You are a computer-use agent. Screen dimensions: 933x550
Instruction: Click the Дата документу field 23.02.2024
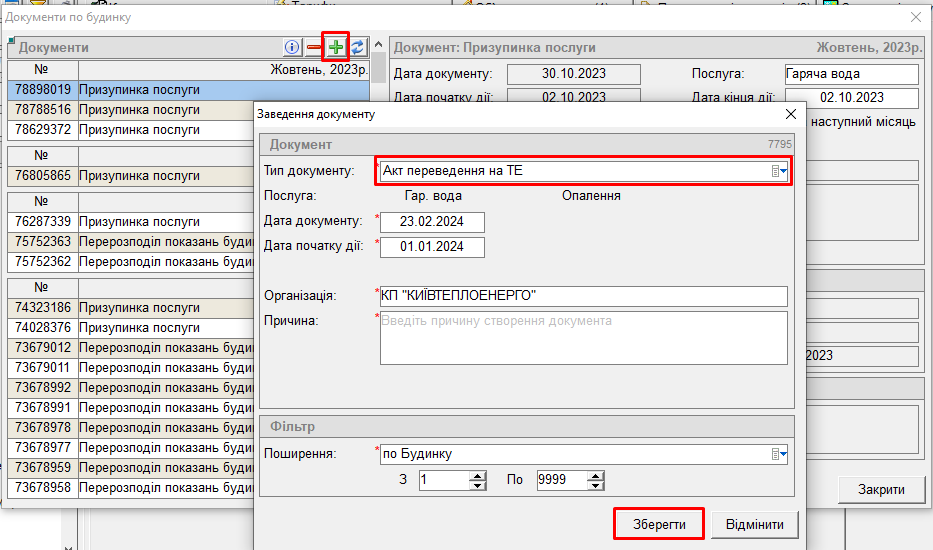pyautogui.click(x=432, y=222)
